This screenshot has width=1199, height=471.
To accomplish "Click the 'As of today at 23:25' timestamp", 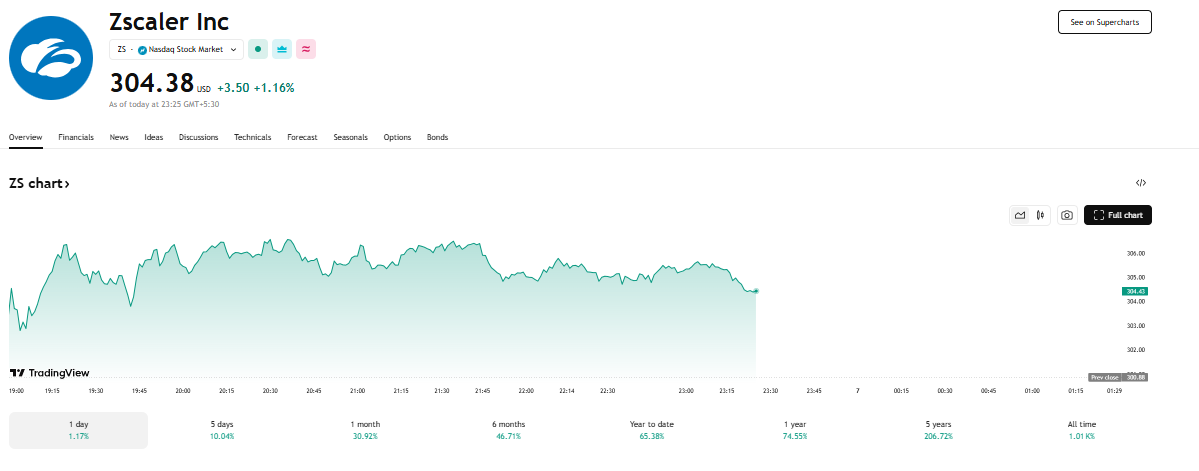I will (164, 104).
